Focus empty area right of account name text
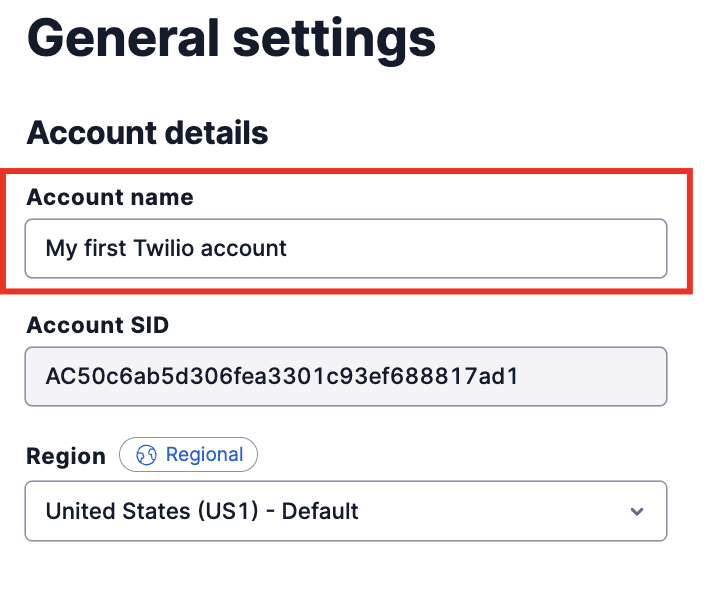The height and width of the screenshot is (592, 710). pos(480,248)
